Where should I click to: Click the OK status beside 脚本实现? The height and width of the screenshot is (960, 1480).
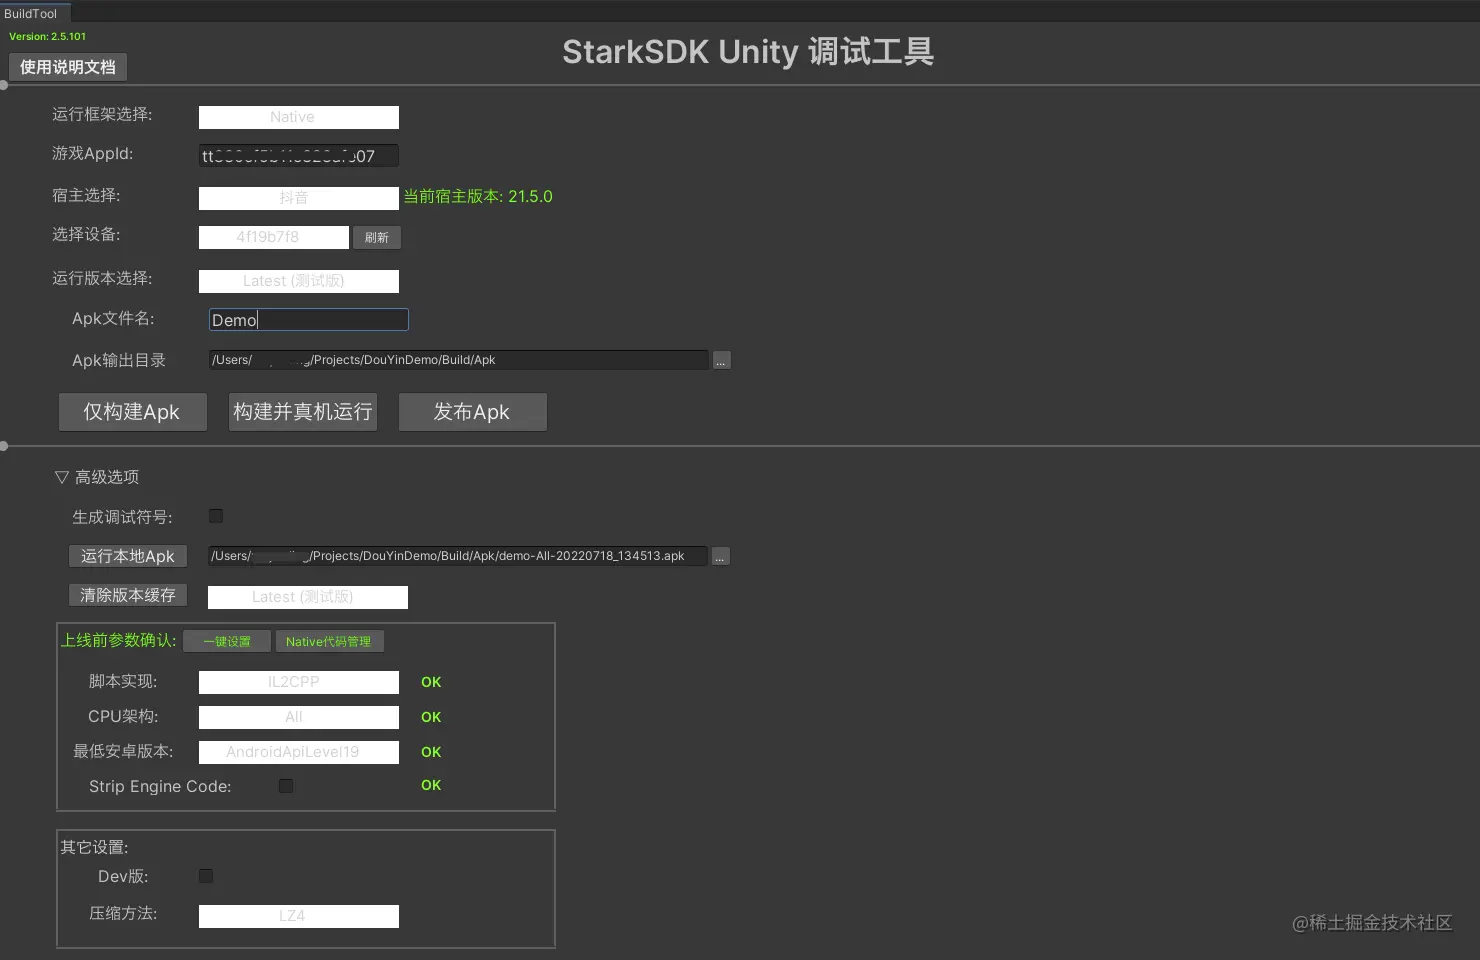(431, 682)
